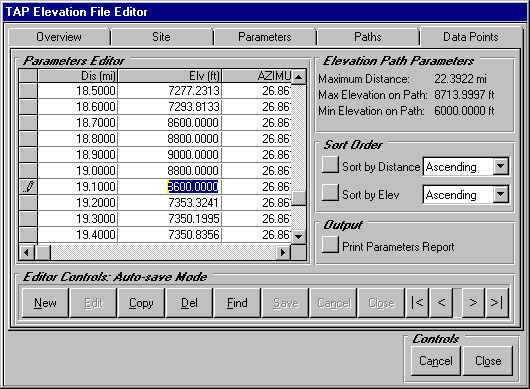Open Sort by Elev order dropdown
This screenshot has width=530, height=389.
501,194
